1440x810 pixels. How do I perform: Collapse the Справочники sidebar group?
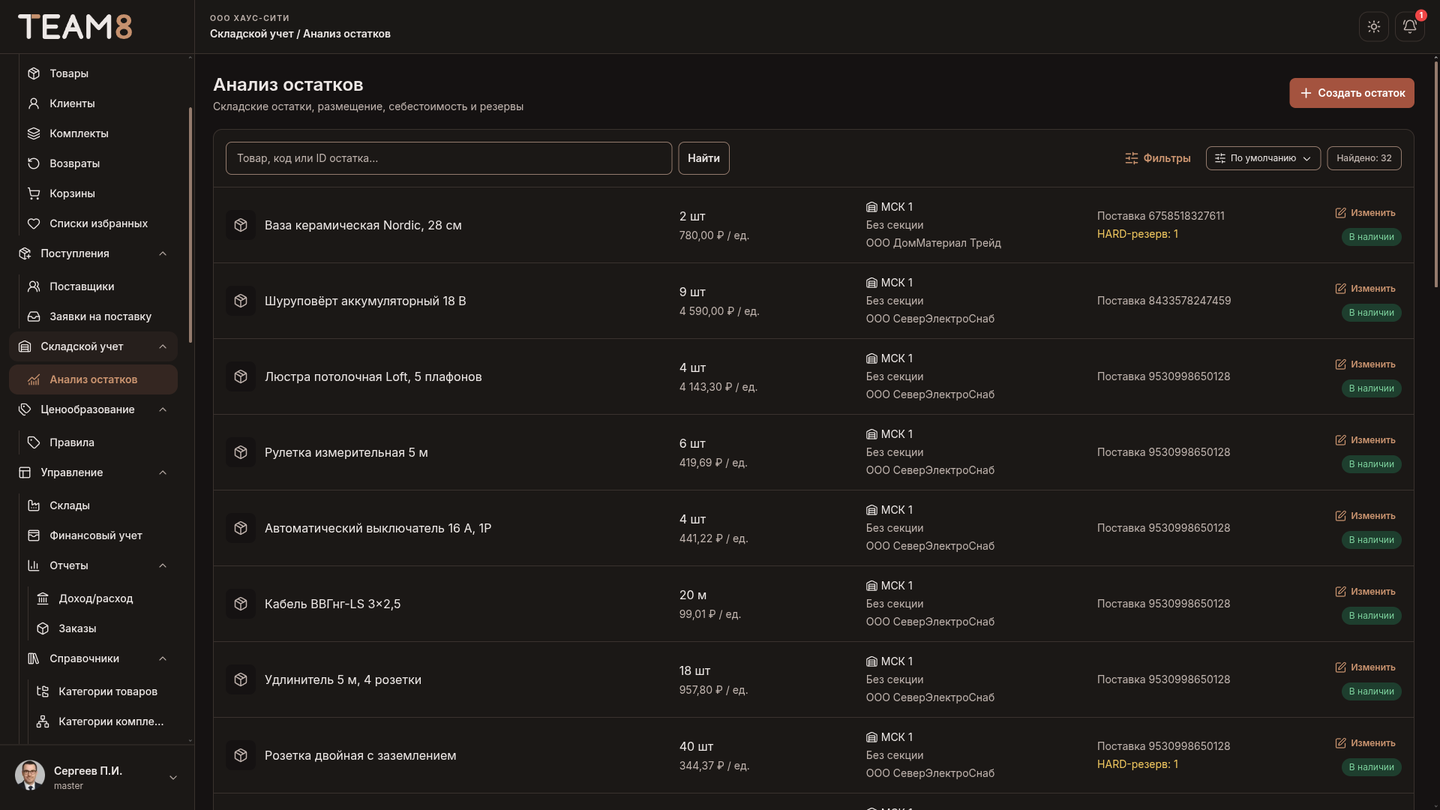click(x=163, y=659)
